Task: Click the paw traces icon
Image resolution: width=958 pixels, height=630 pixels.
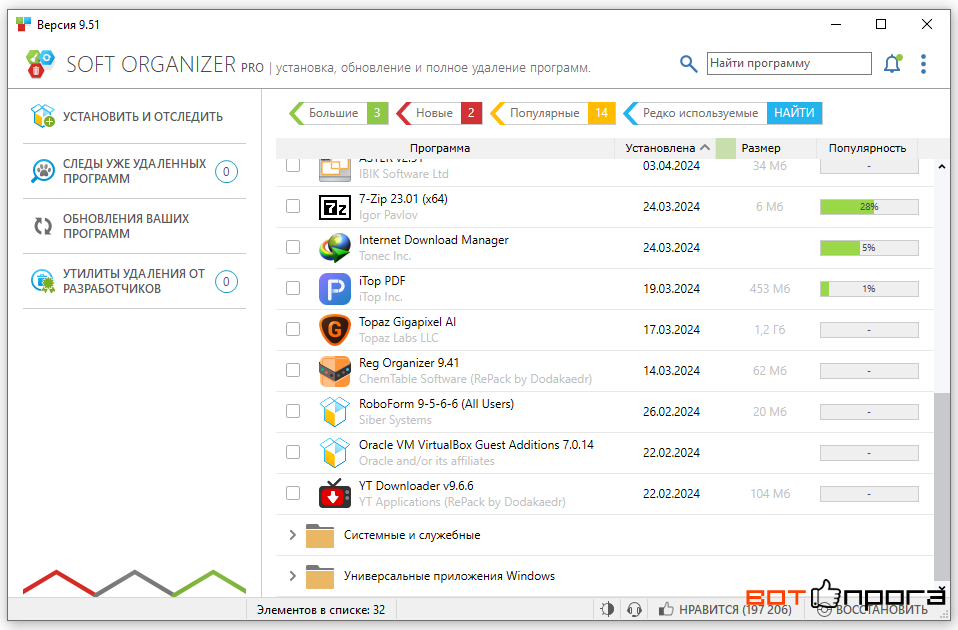Action: coord(43,172)
